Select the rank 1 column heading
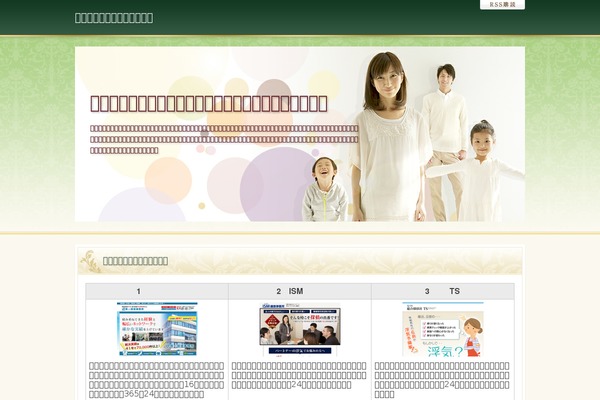 [x=157, y=291]
